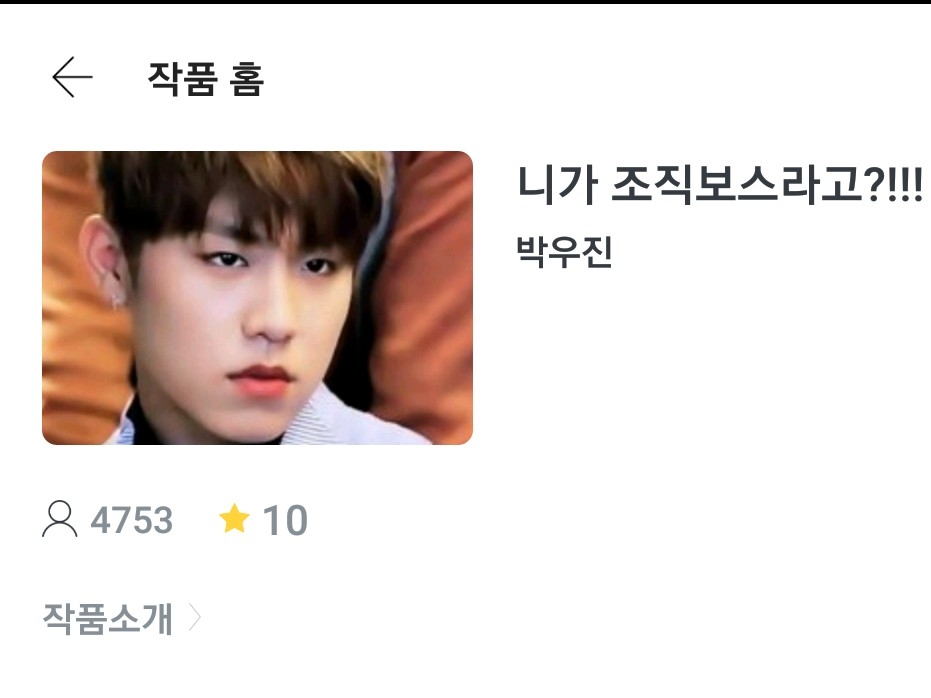This screenshot has height=698, width=931.
Task: Tap the 작품소개 gray label text
Action: click(107, 618)
